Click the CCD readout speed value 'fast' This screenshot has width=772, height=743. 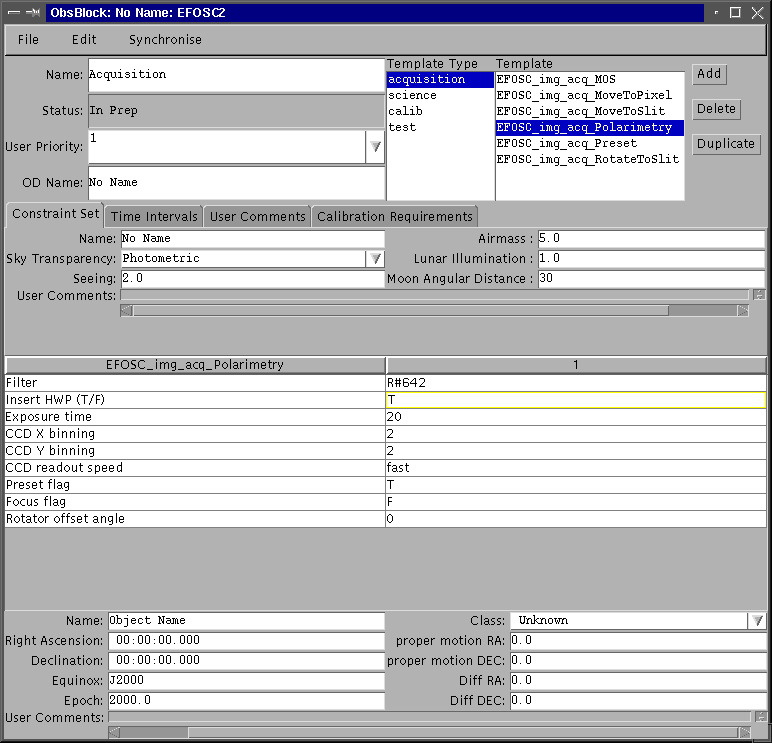[x=576, y=468]
